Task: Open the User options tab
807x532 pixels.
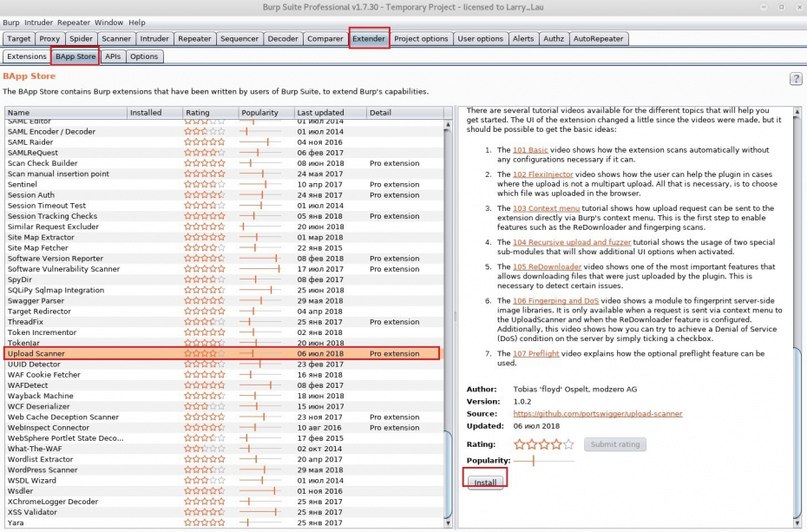Action: pyautogui.click(x=480, y=39)
